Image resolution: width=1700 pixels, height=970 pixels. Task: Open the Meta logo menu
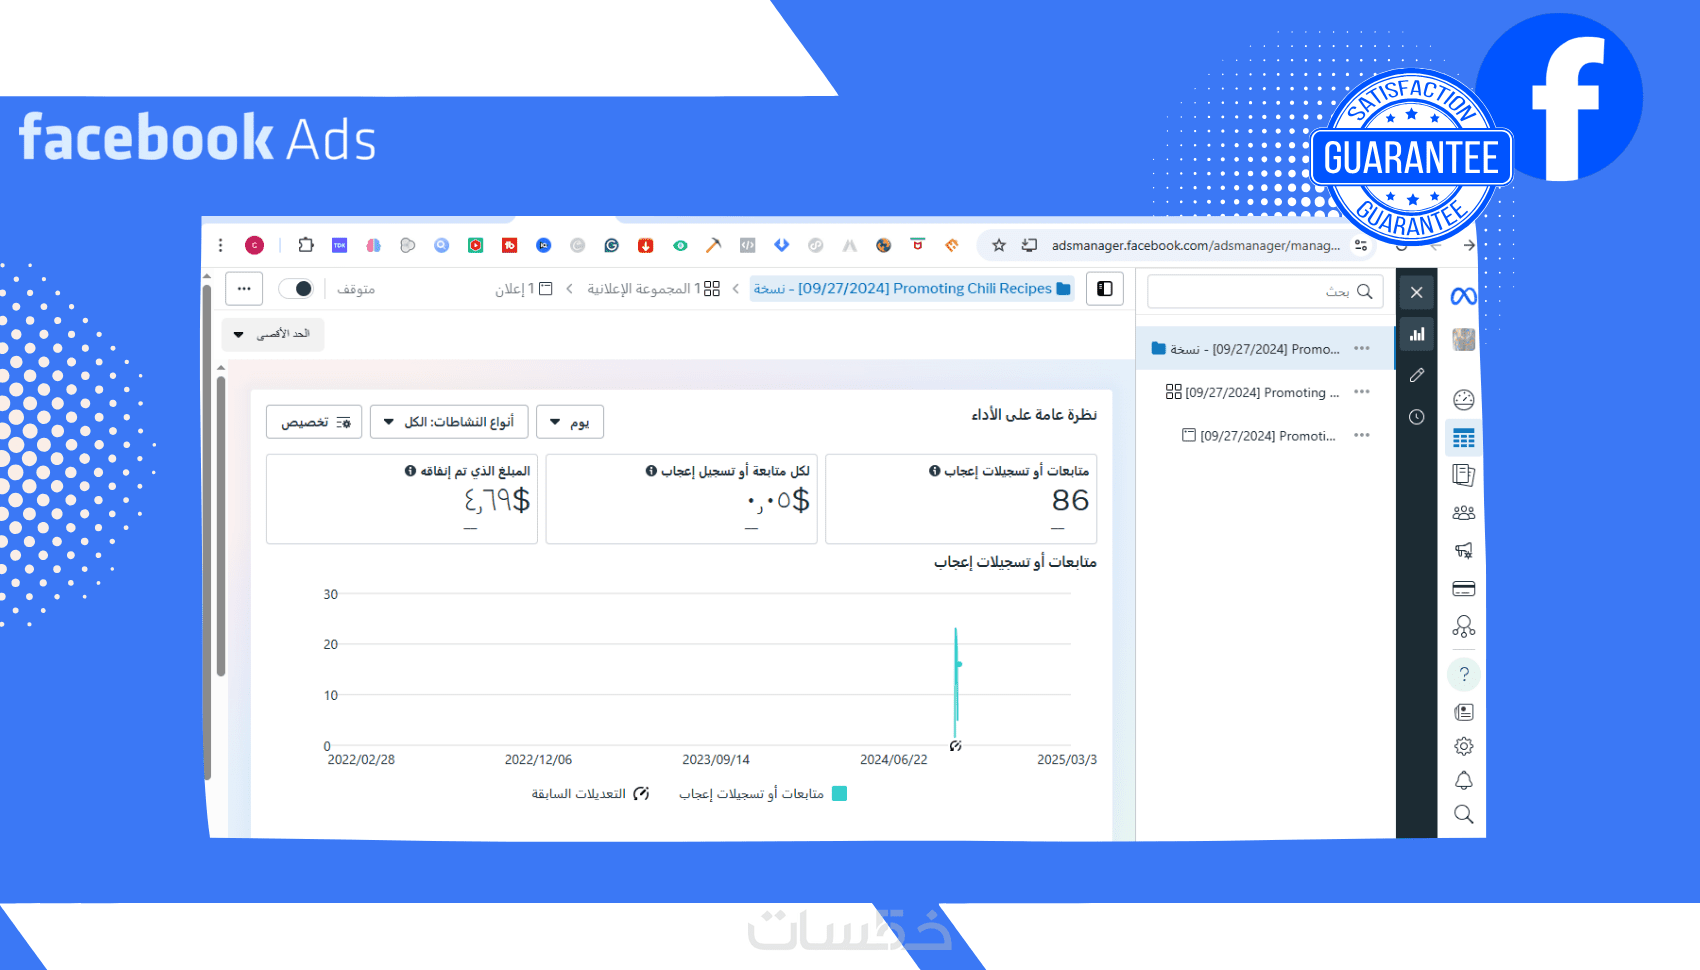(1463, 295)
